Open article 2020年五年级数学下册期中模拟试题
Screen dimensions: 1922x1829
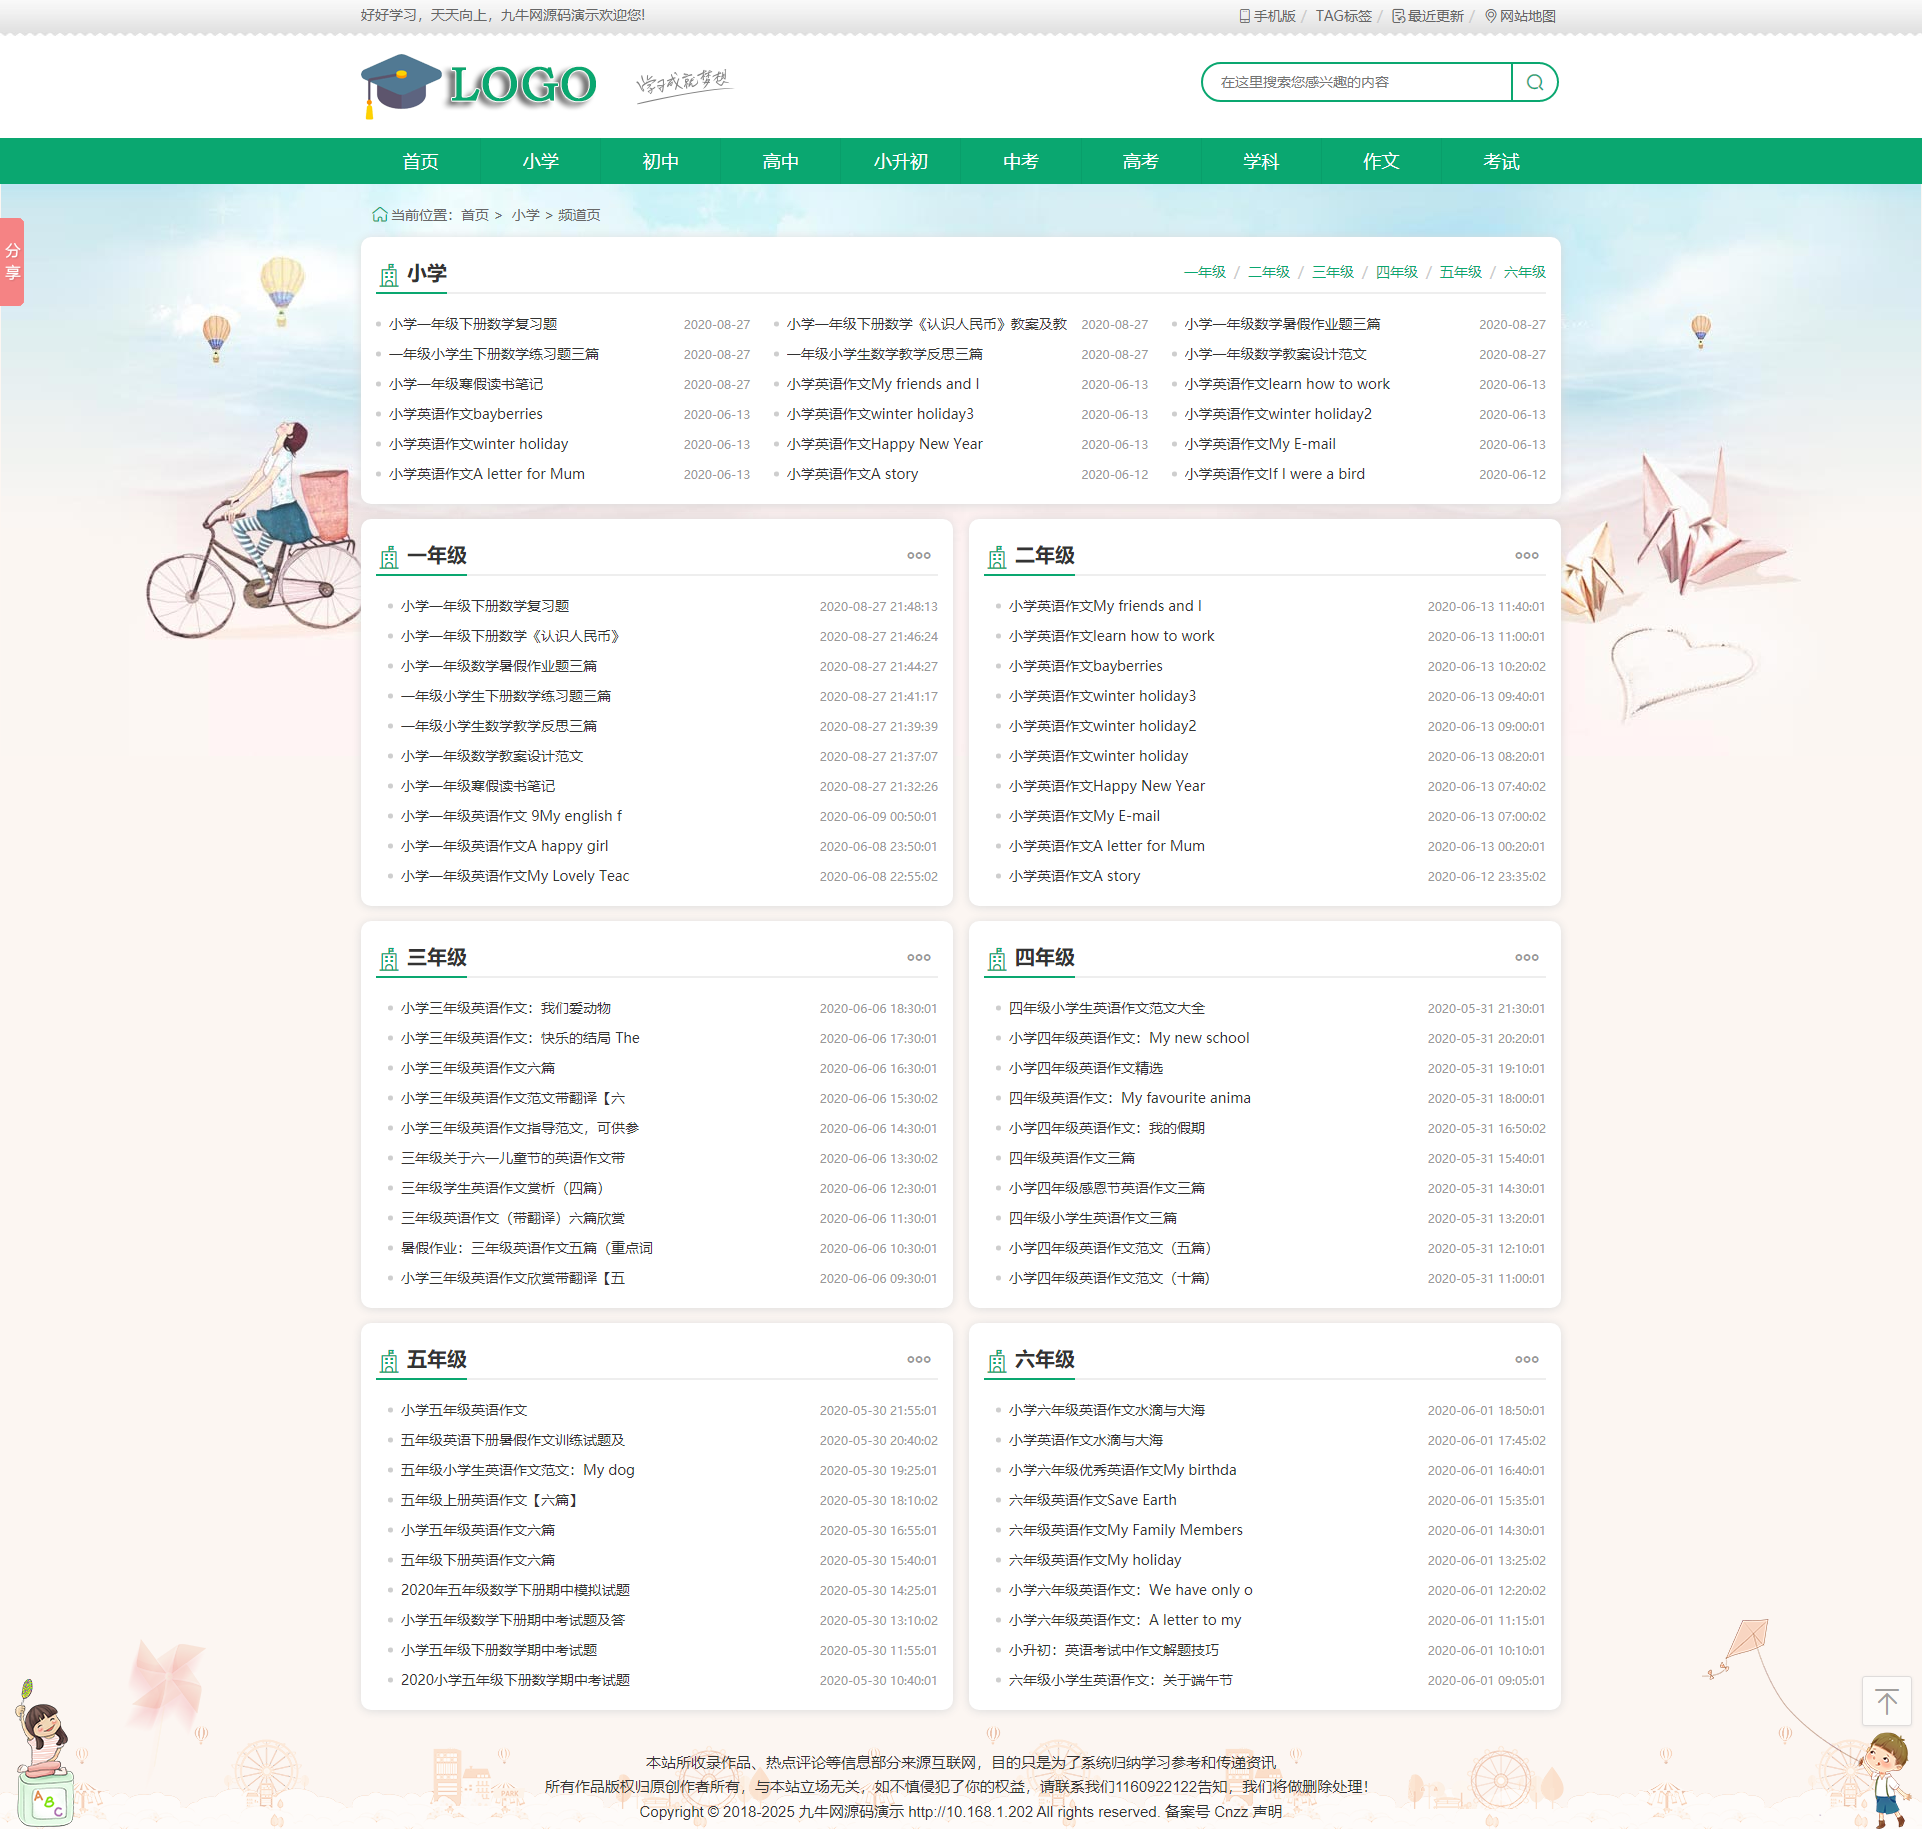tap(516, 1590)
